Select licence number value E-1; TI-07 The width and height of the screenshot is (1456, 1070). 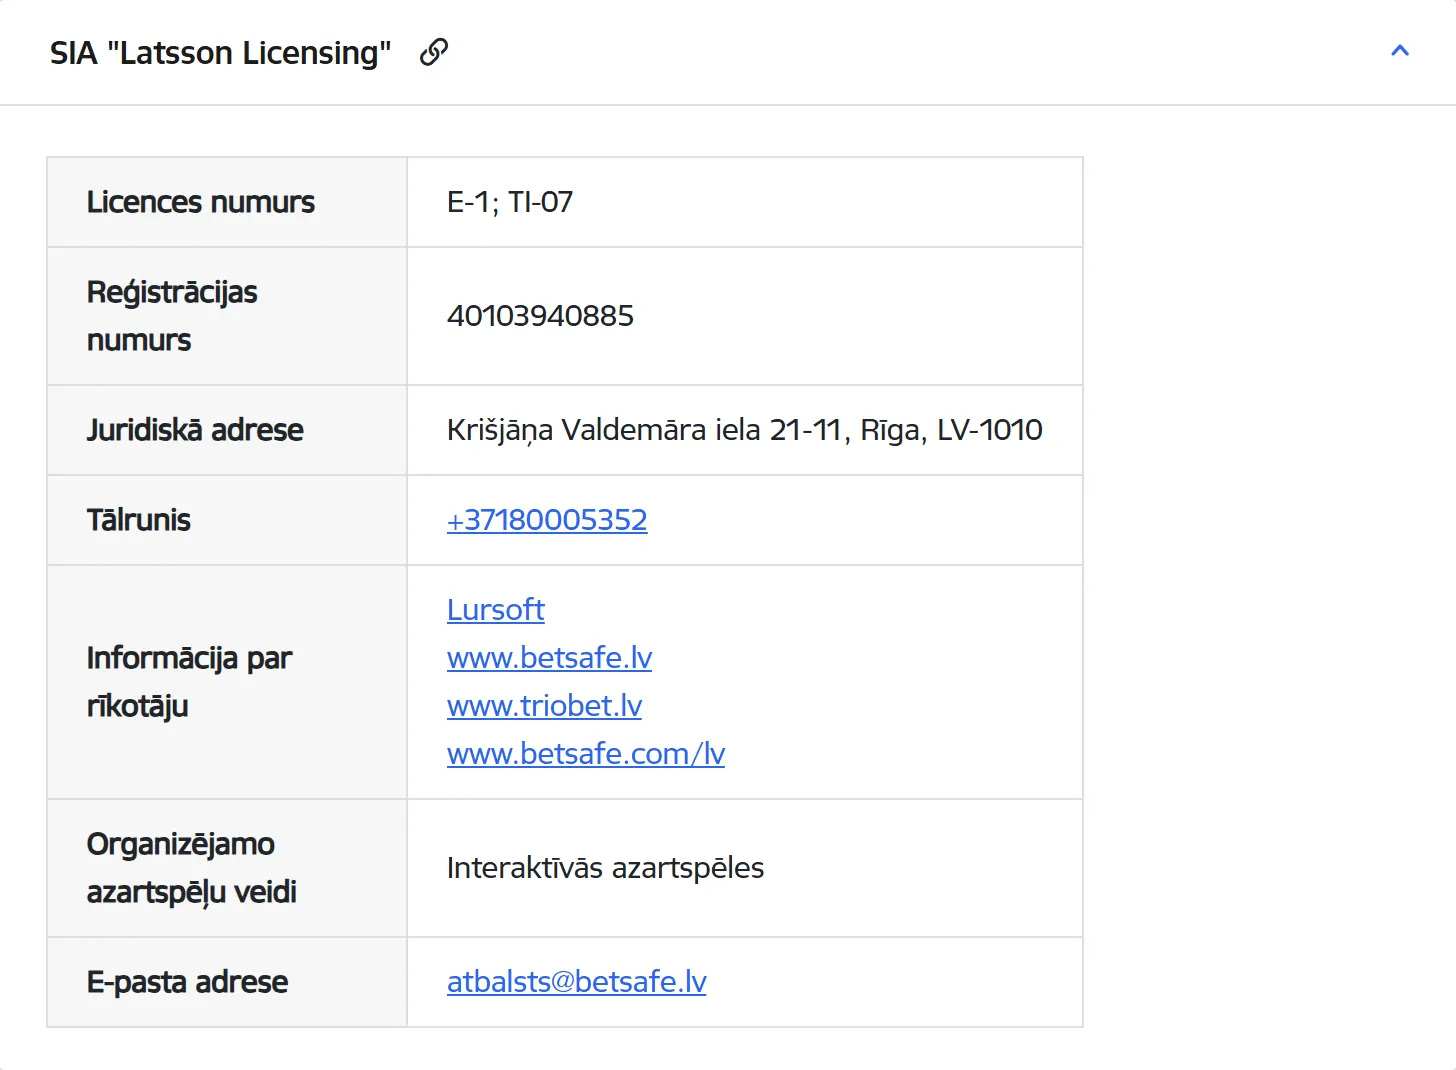click(x=510, y=202)
